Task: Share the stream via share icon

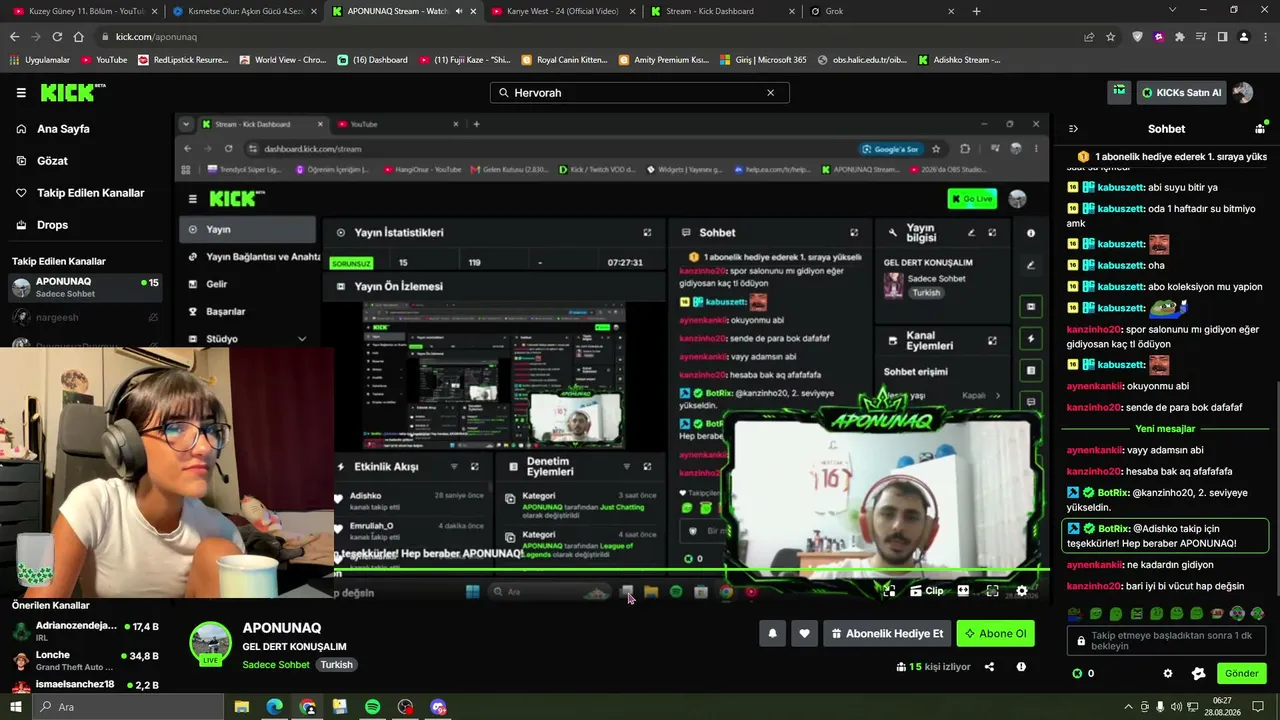Action: point(989,667)
